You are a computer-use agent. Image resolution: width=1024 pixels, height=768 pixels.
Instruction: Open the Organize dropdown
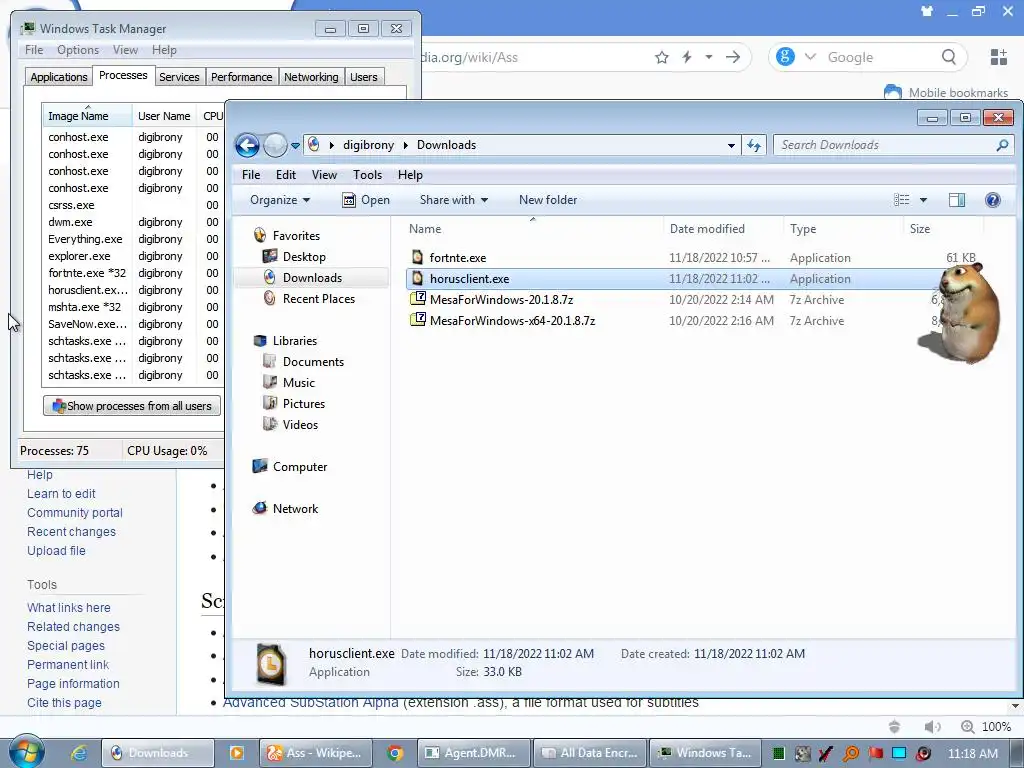(x=280, y=200)
